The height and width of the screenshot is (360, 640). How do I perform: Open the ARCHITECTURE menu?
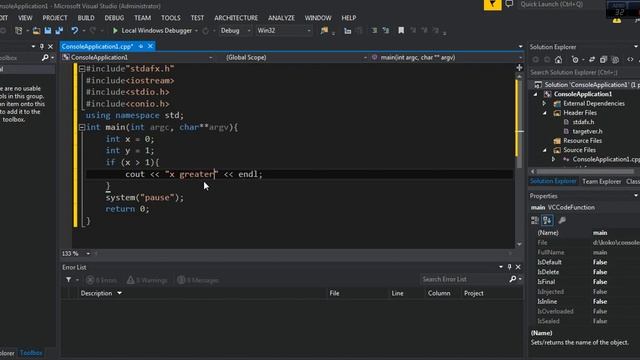click(x=236, y=18)
